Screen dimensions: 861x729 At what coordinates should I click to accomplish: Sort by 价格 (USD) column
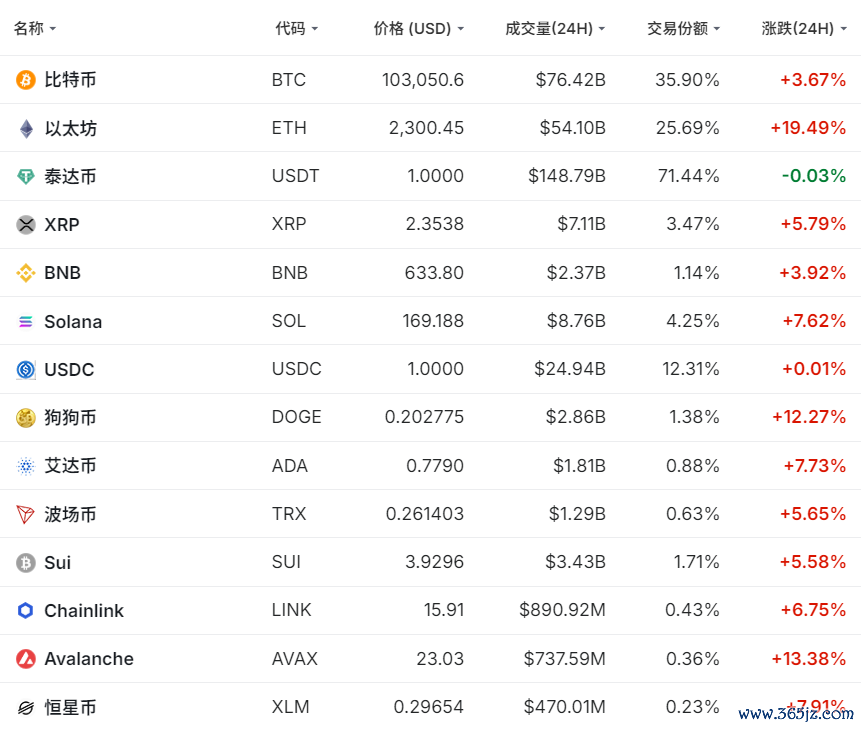418,29
